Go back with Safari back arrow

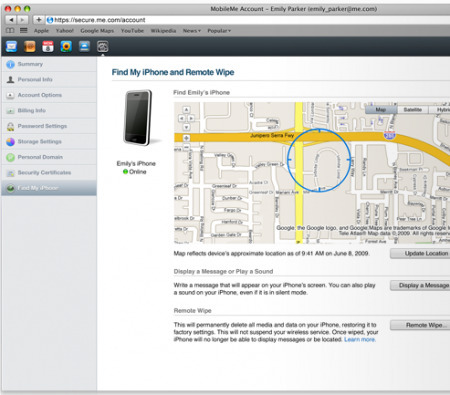11,20
